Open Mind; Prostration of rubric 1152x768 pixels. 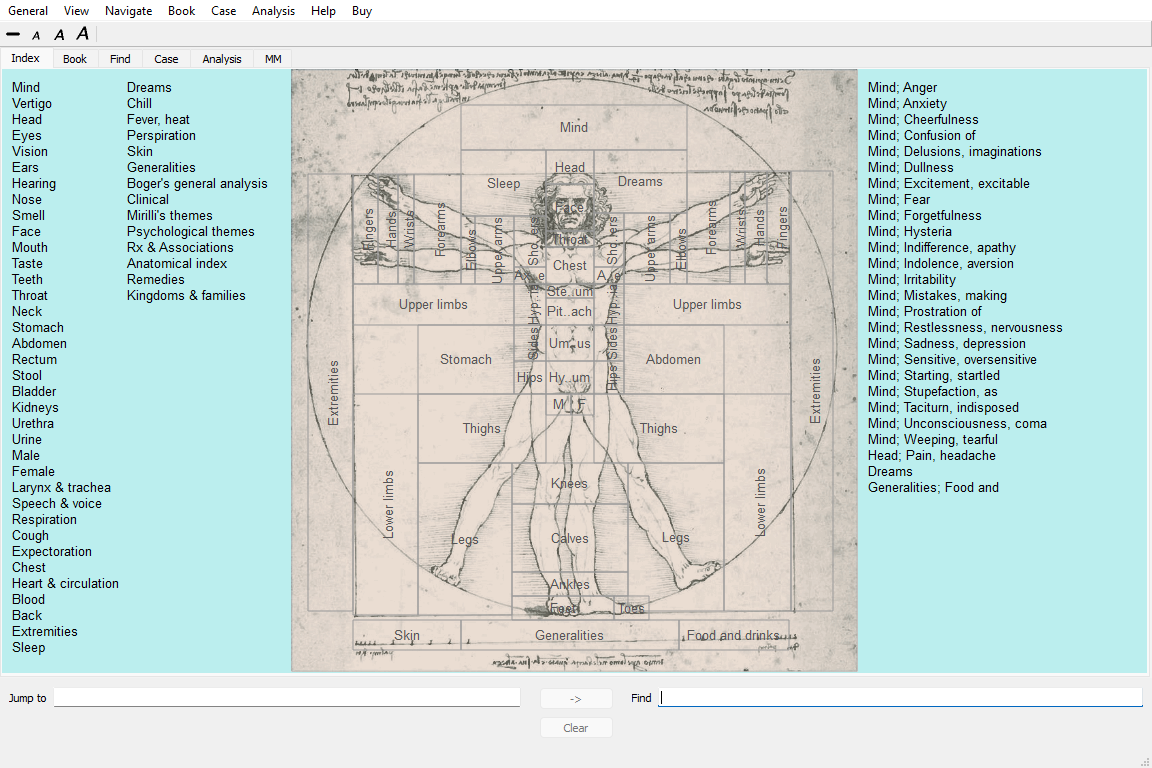[924, 312]
